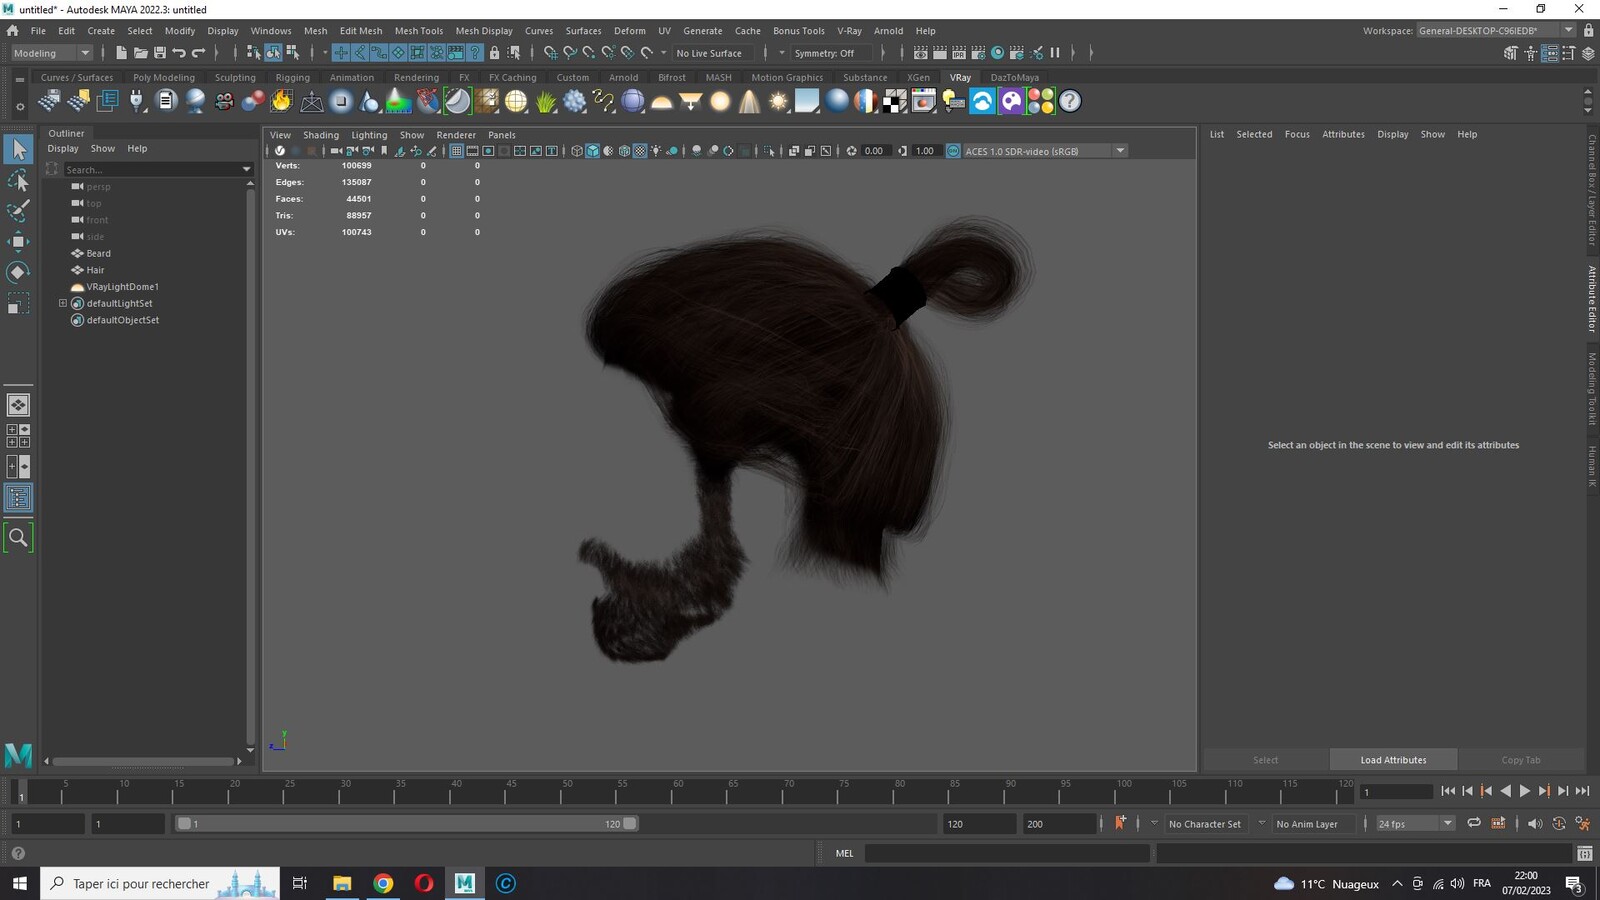Viewport: 1600px width, 900px height.
Task: Select the Beard node in Outliner
Action: click(x=98, y=253)
